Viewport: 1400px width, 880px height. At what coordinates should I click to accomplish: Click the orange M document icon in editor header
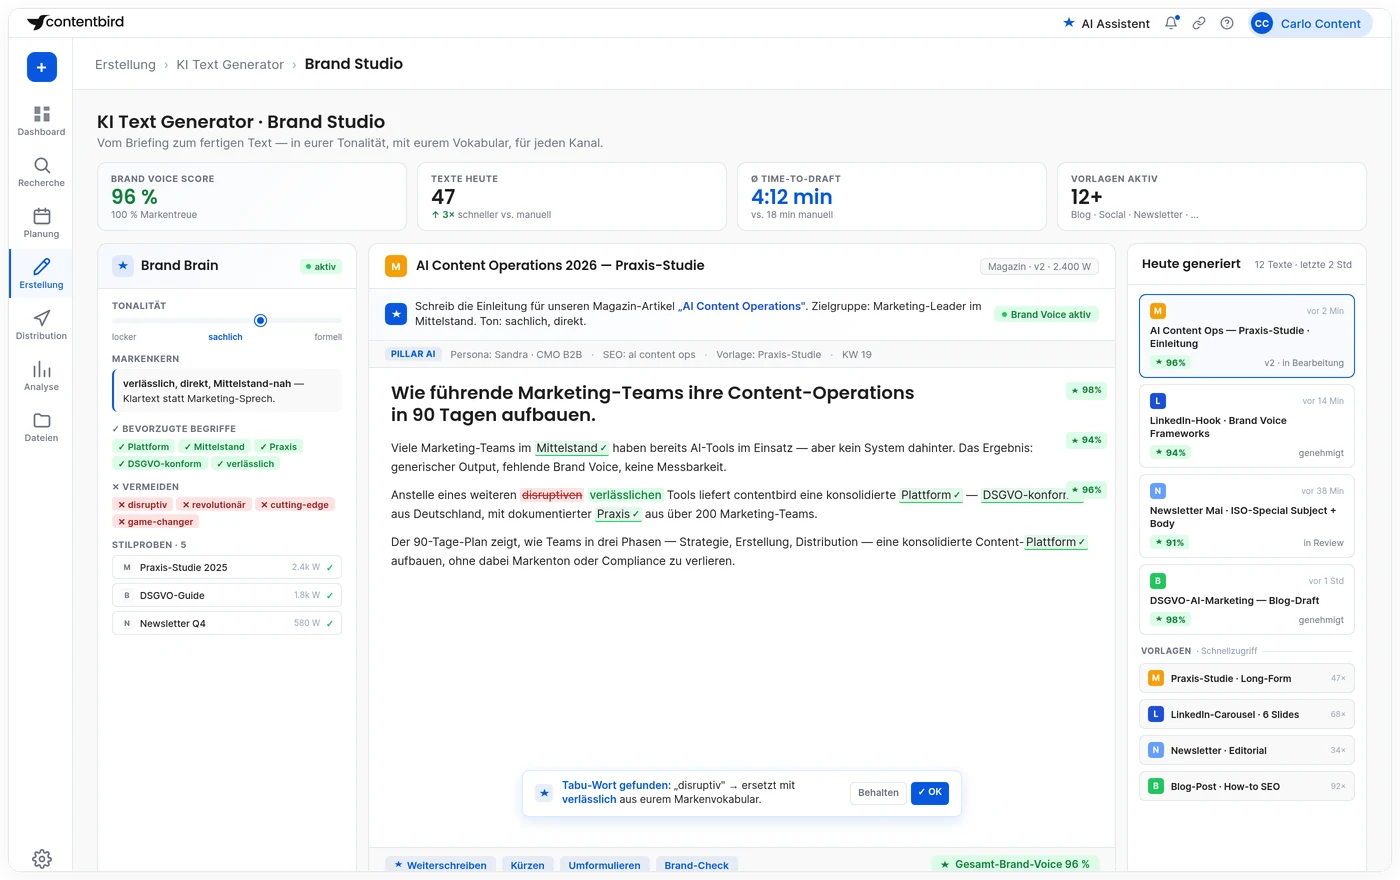[x=396, y=266]
